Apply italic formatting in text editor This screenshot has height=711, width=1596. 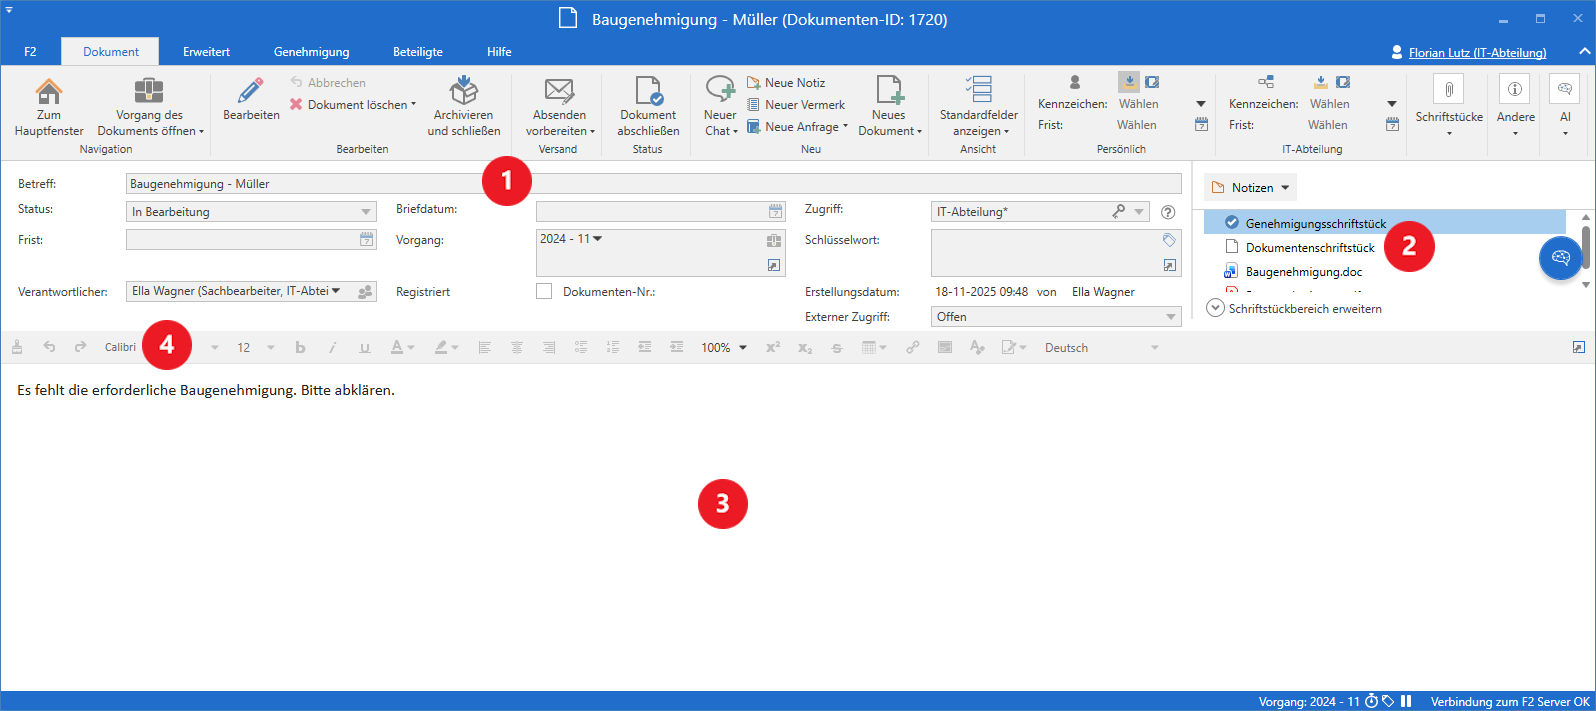tap(333, 347)
